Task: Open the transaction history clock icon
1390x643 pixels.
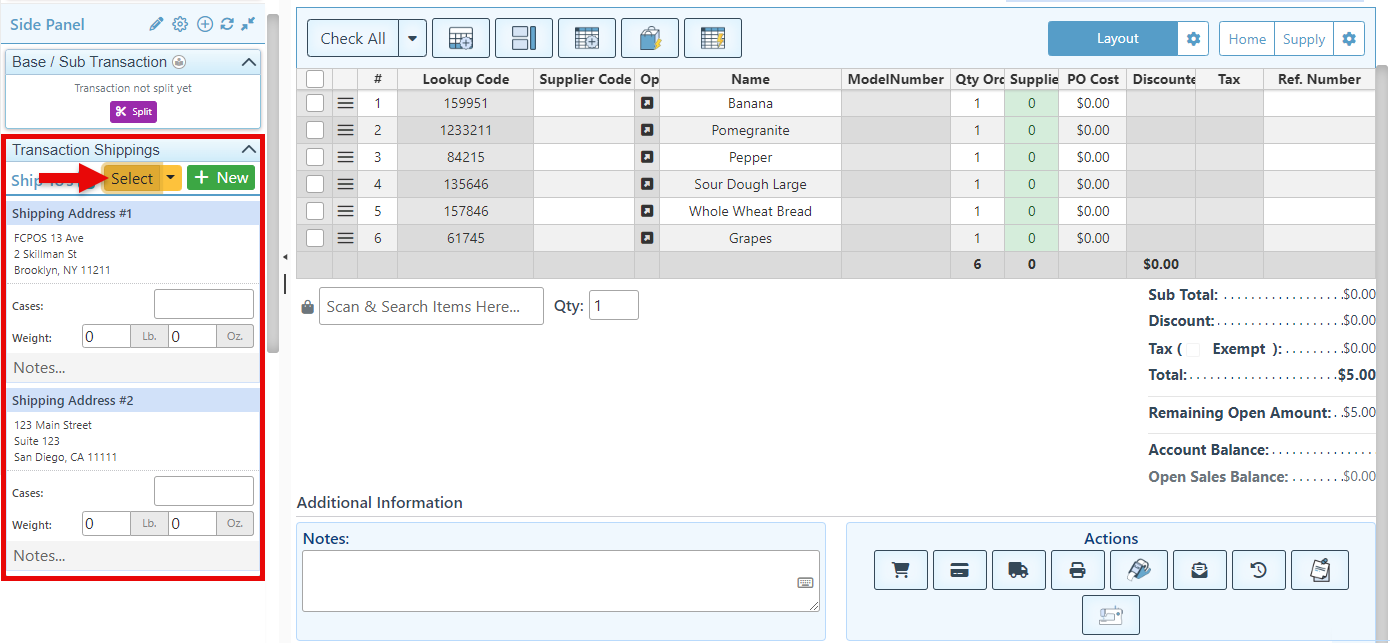Action: (1258, 570)
